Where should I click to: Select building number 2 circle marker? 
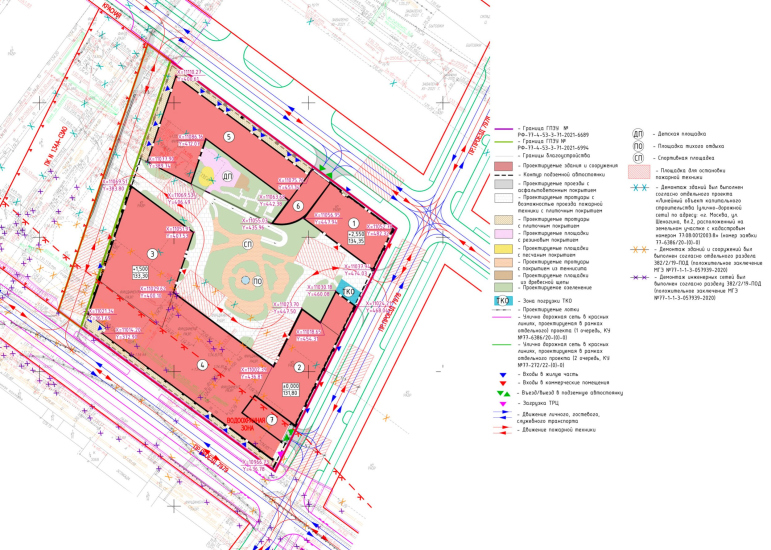(298, 367)
